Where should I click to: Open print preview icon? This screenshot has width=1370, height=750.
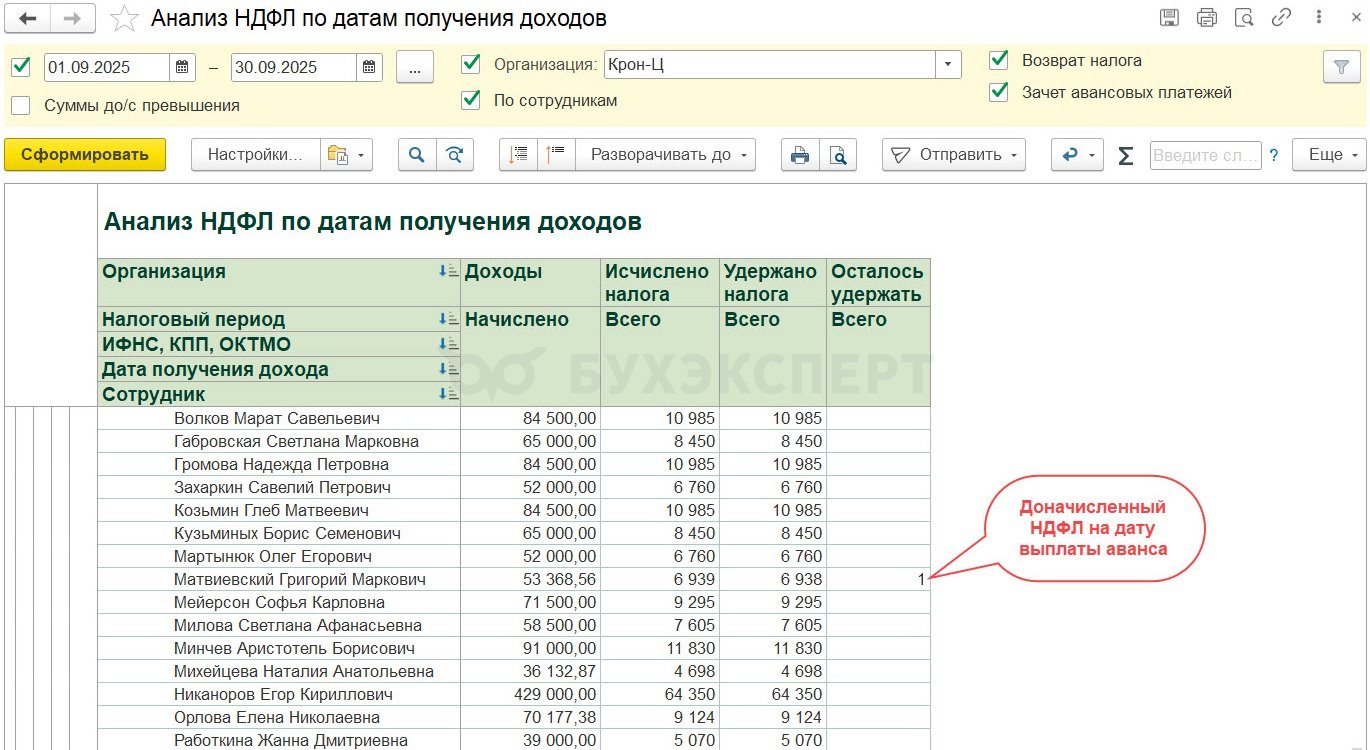[838, 155]
